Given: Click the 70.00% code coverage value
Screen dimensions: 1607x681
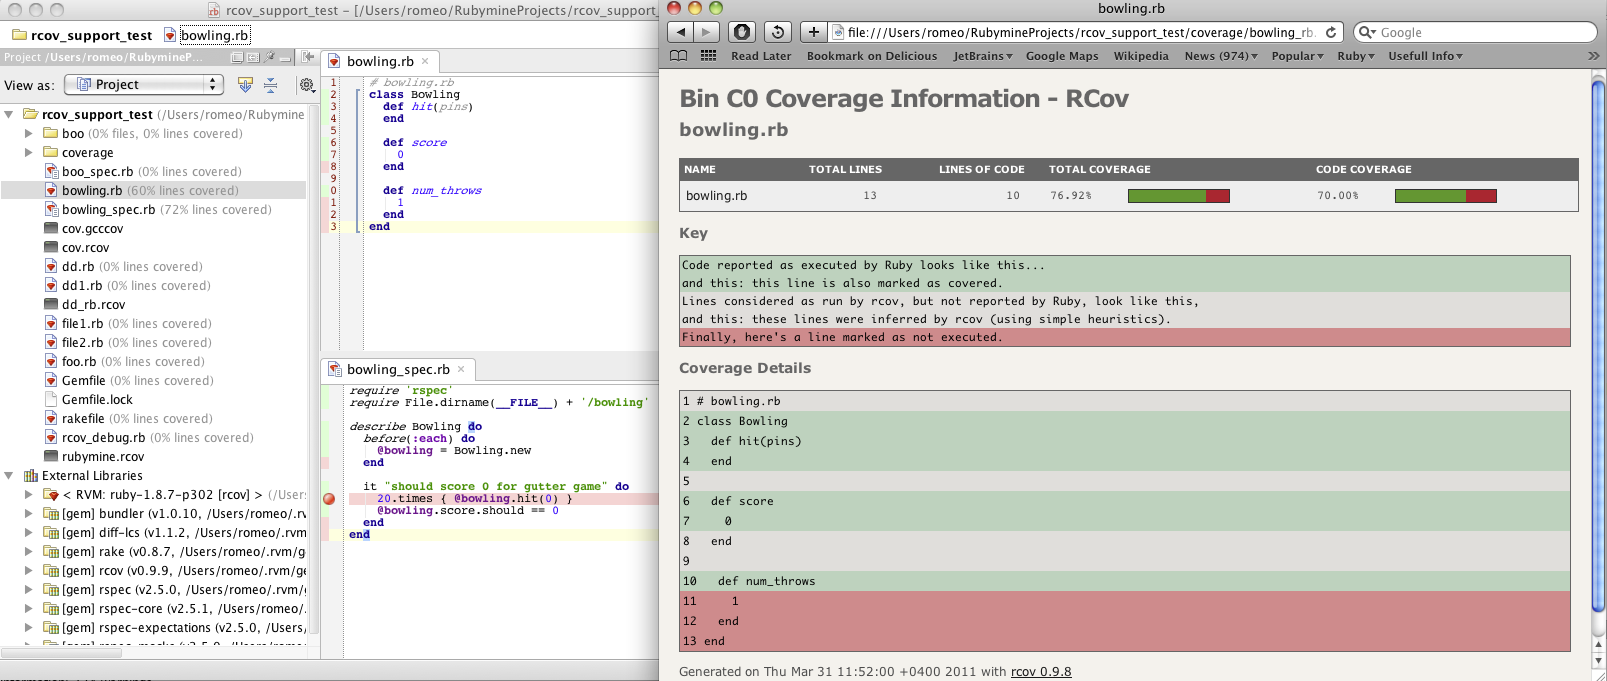Looking at the screenshot, I should (x=1337, y=196).
